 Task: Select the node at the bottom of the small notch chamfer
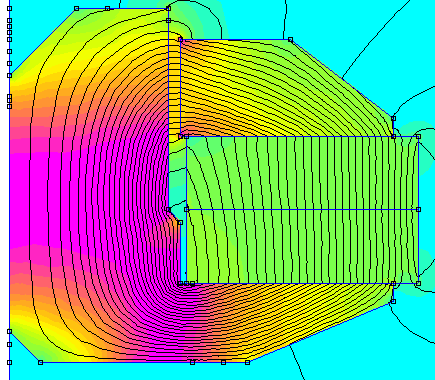180,222
